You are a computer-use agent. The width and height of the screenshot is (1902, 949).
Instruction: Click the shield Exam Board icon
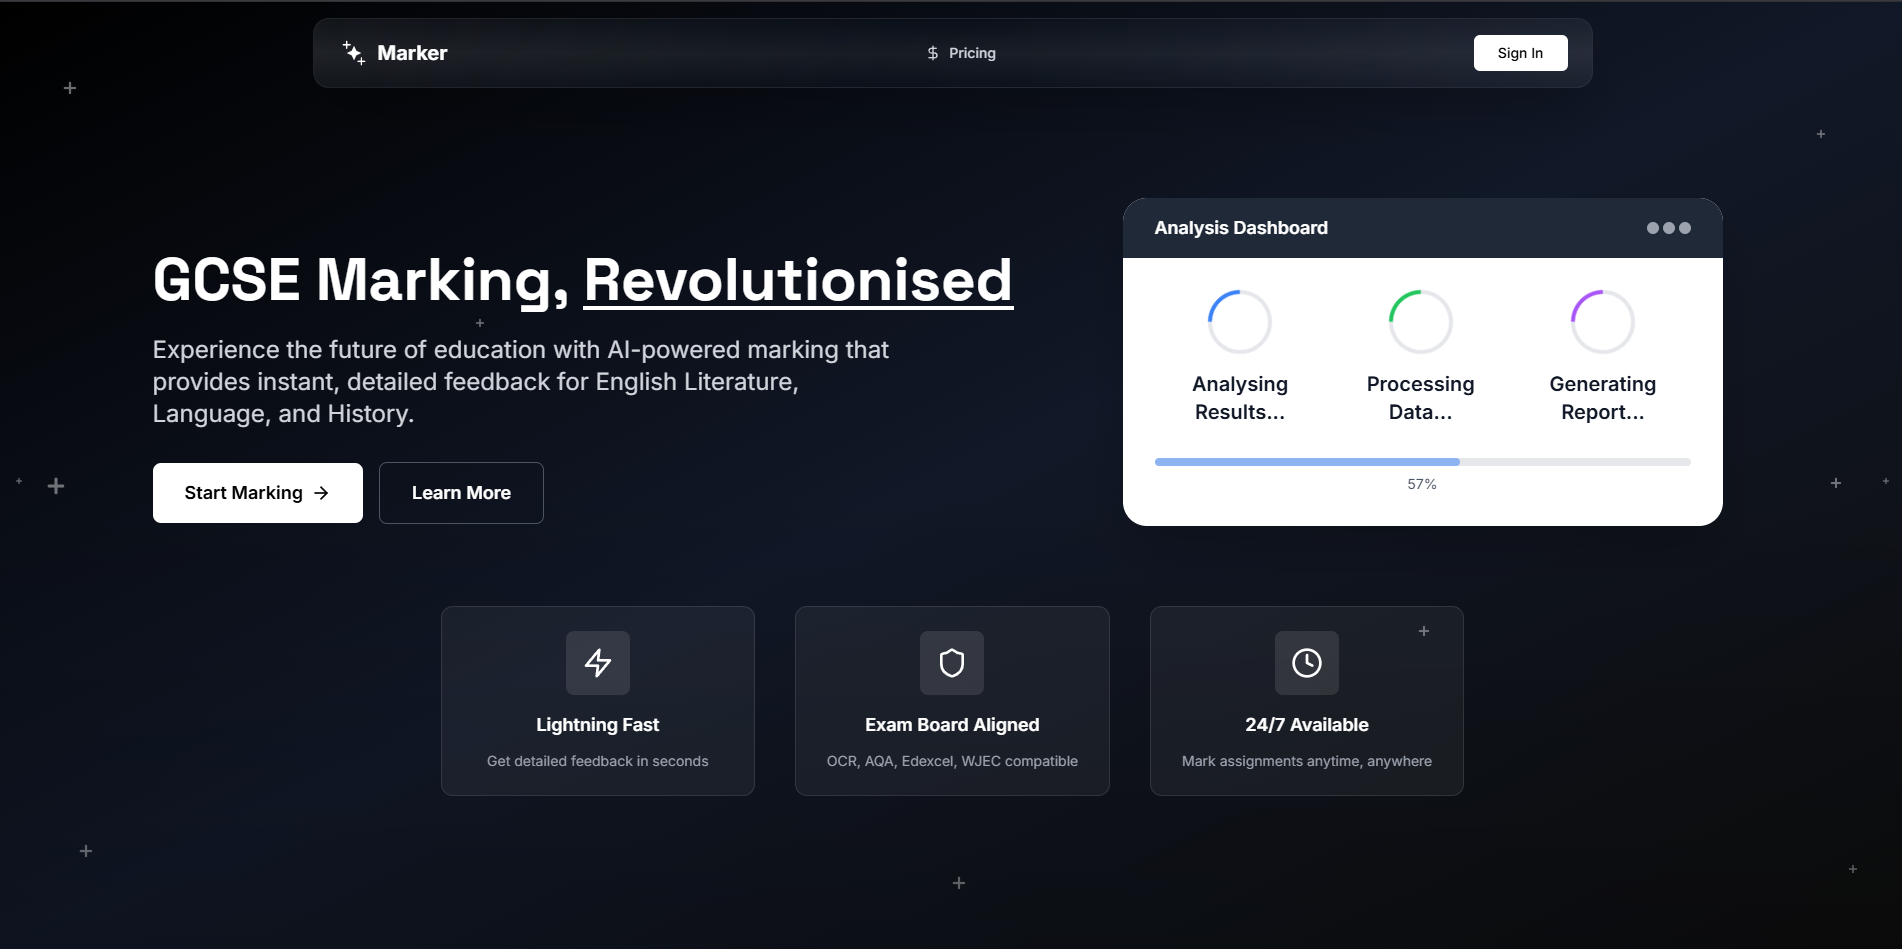(x=951, y=663)
